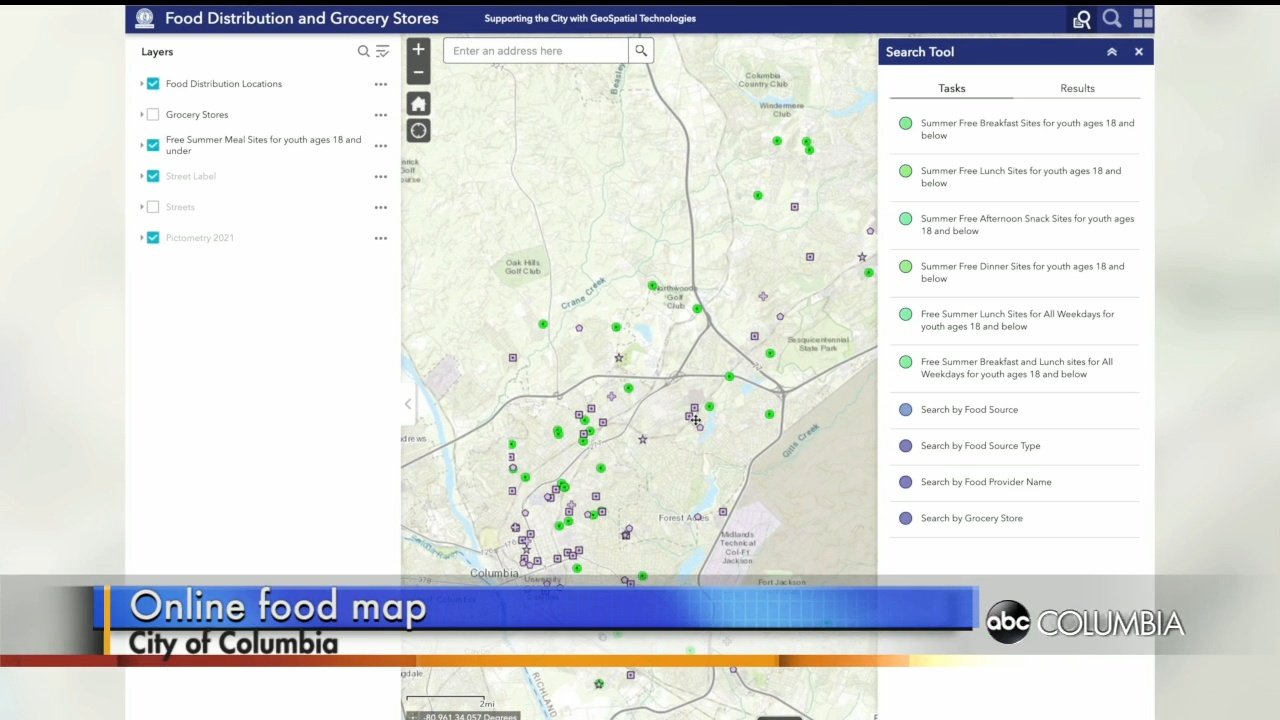Click the address search magnifier button
The height and width of the screenshot is (720, 1280).
[x=641, y=51]
